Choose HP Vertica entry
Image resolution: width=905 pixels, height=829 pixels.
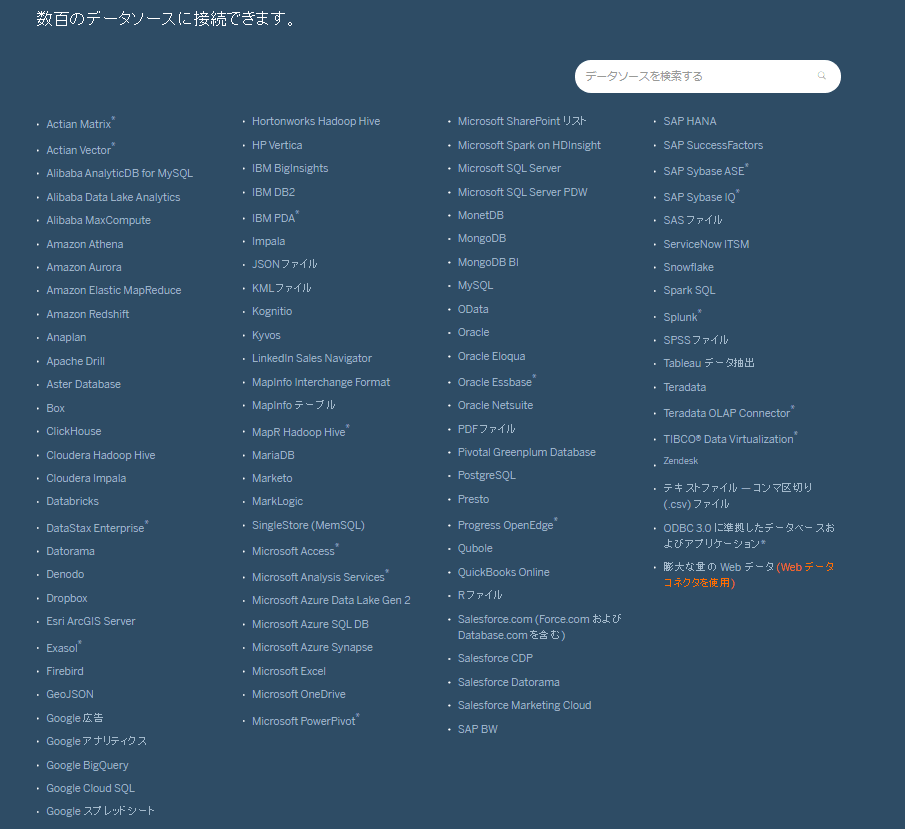click(x=277, y=145)
